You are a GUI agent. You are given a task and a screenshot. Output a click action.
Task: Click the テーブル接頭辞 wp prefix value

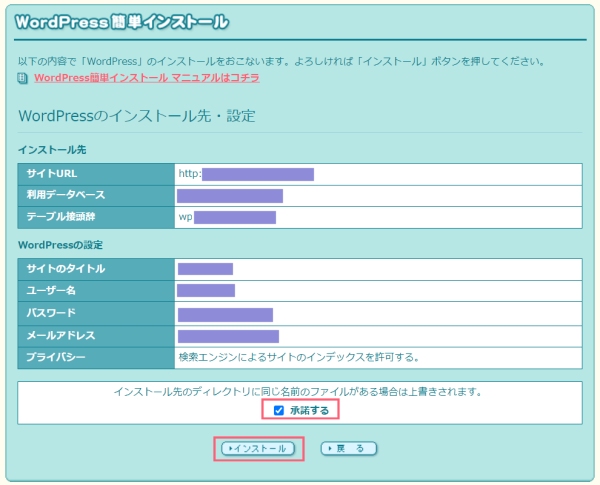[x=227, y=217]
